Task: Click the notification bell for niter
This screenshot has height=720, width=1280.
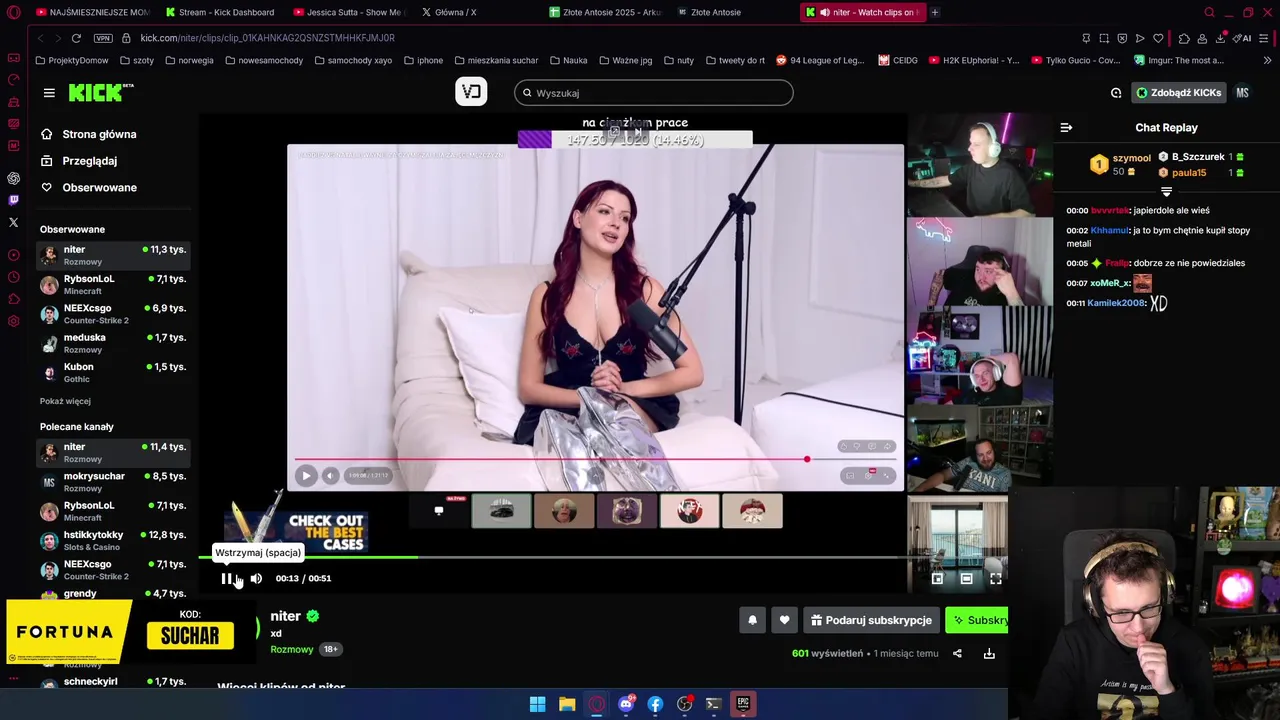Action: [x=753, y=620]
